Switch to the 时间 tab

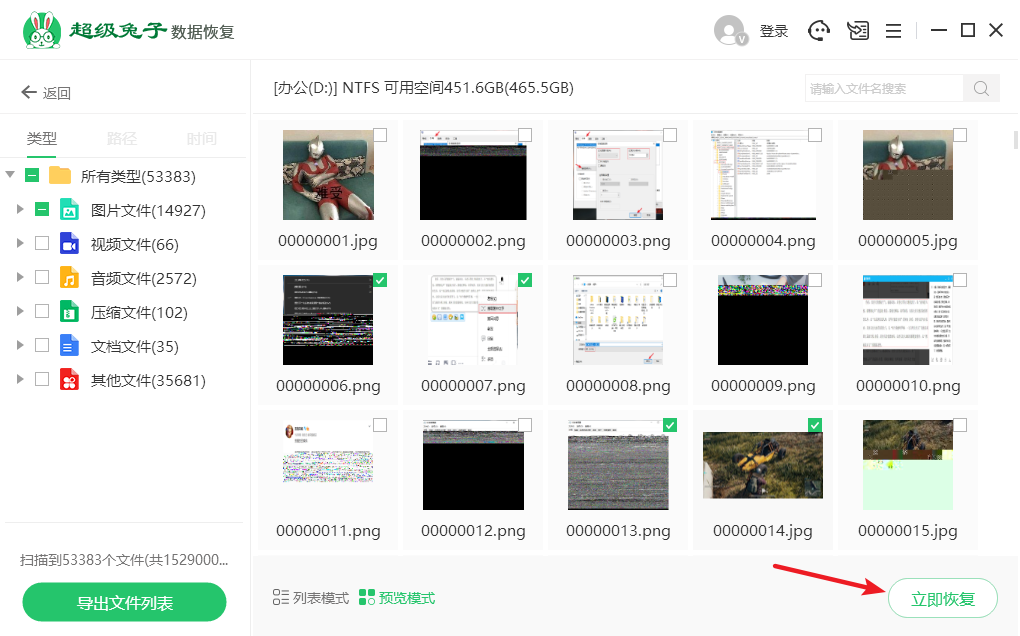(x=201, y=139)
